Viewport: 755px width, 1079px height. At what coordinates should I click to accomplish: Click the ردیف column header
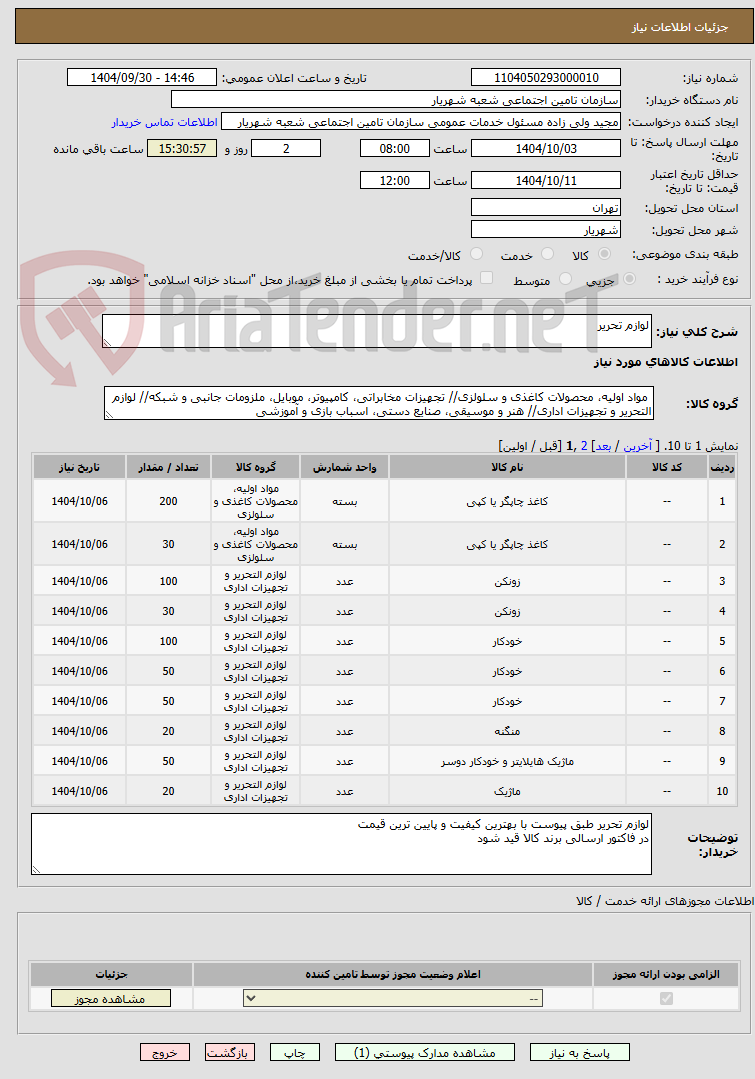pyautogui.click(x=722, y=467)
